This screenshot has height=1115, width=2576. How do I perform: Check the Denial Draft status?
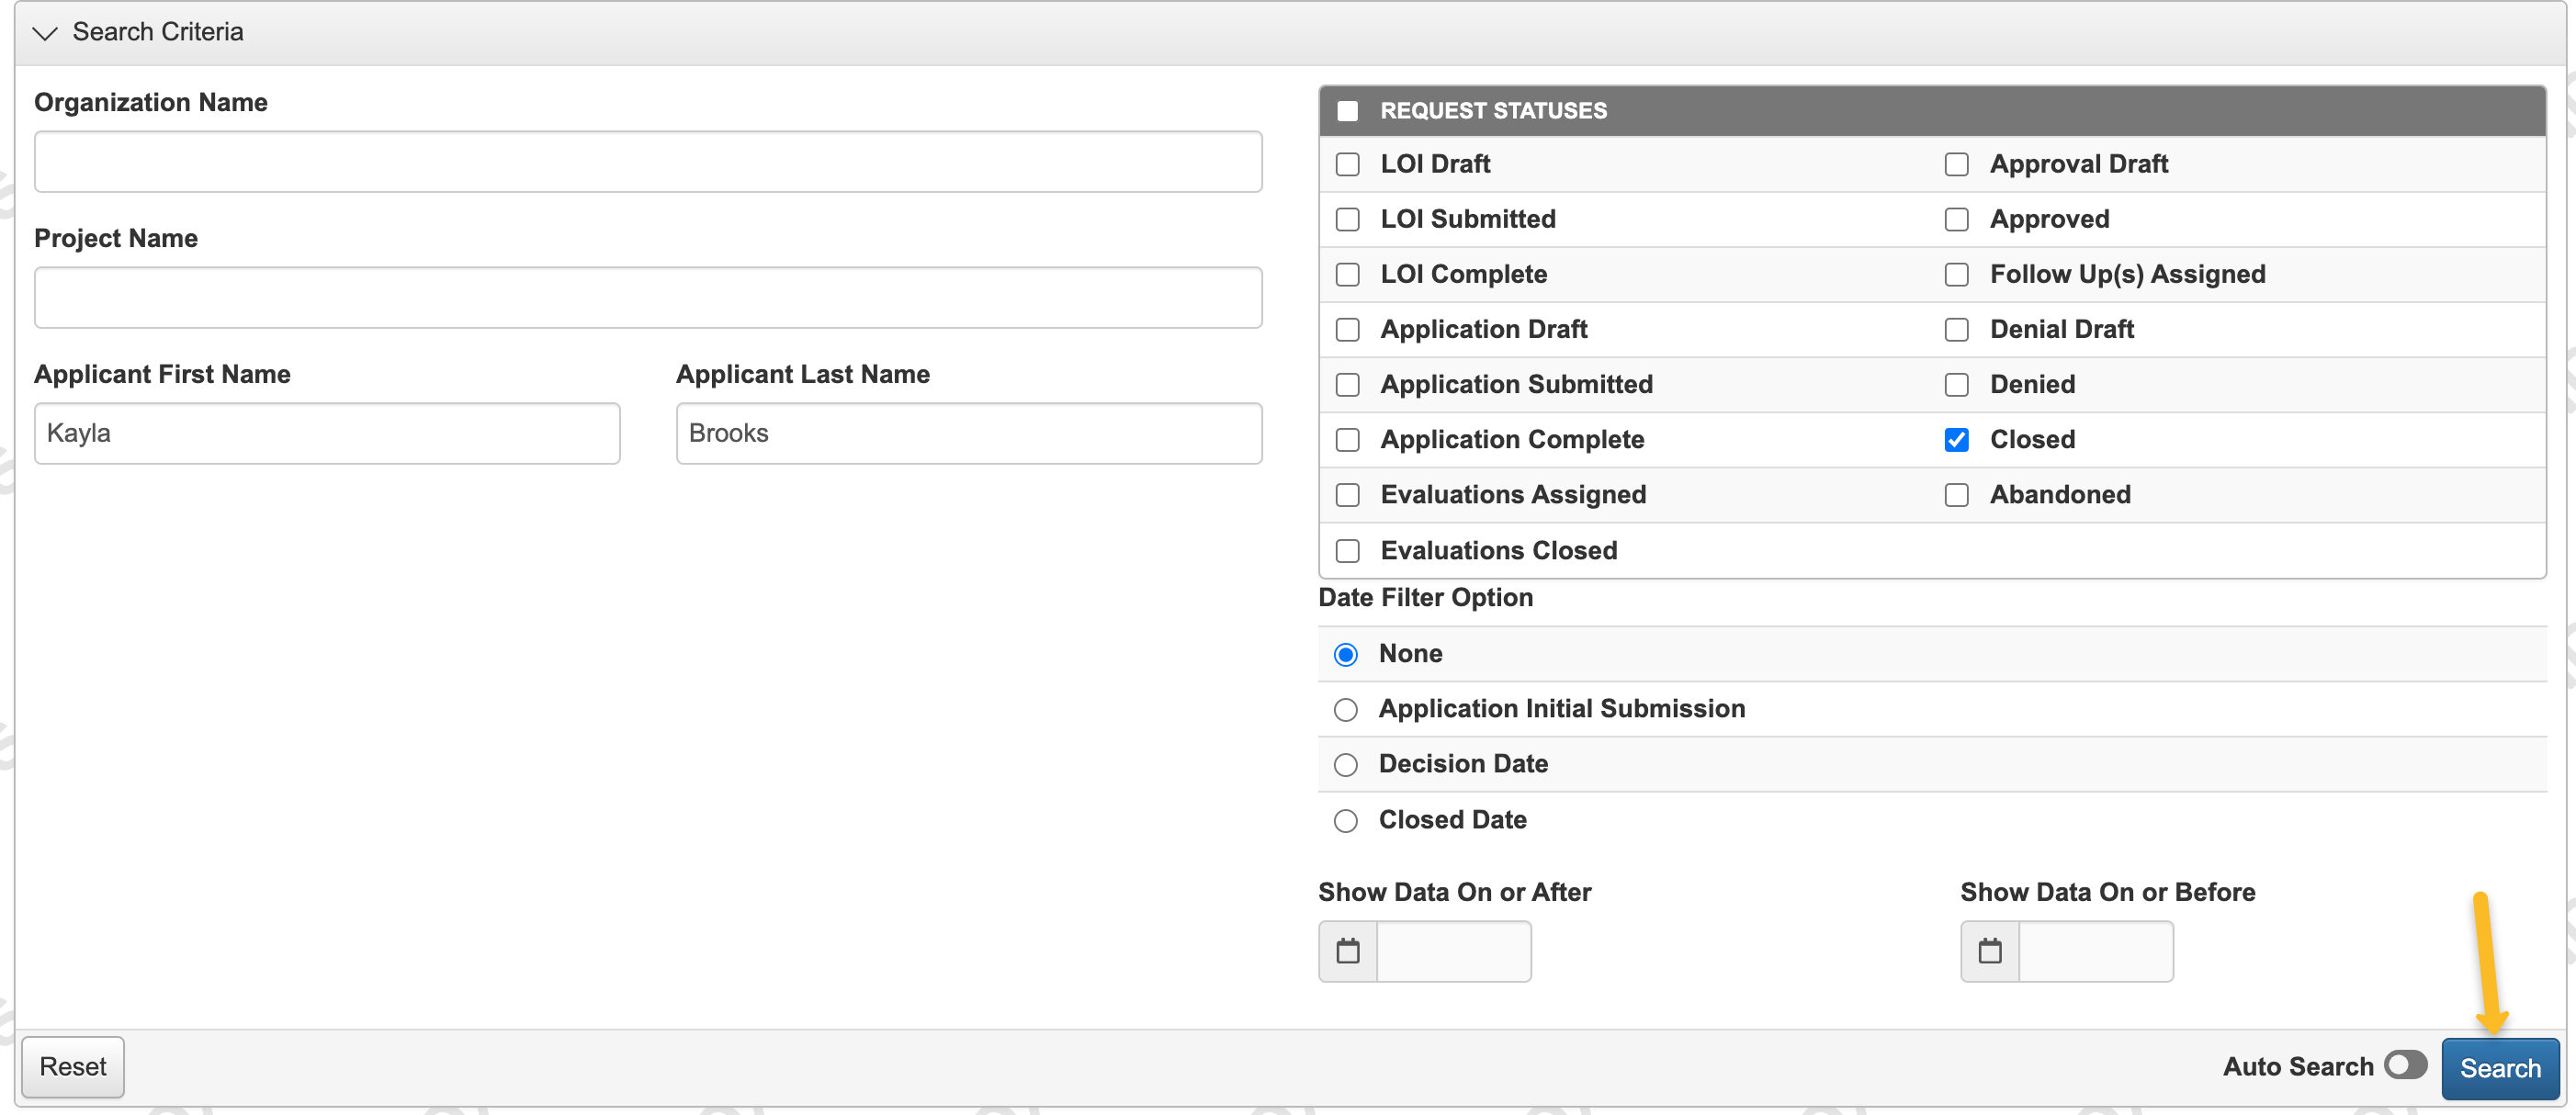click(x=1957, y=329)
